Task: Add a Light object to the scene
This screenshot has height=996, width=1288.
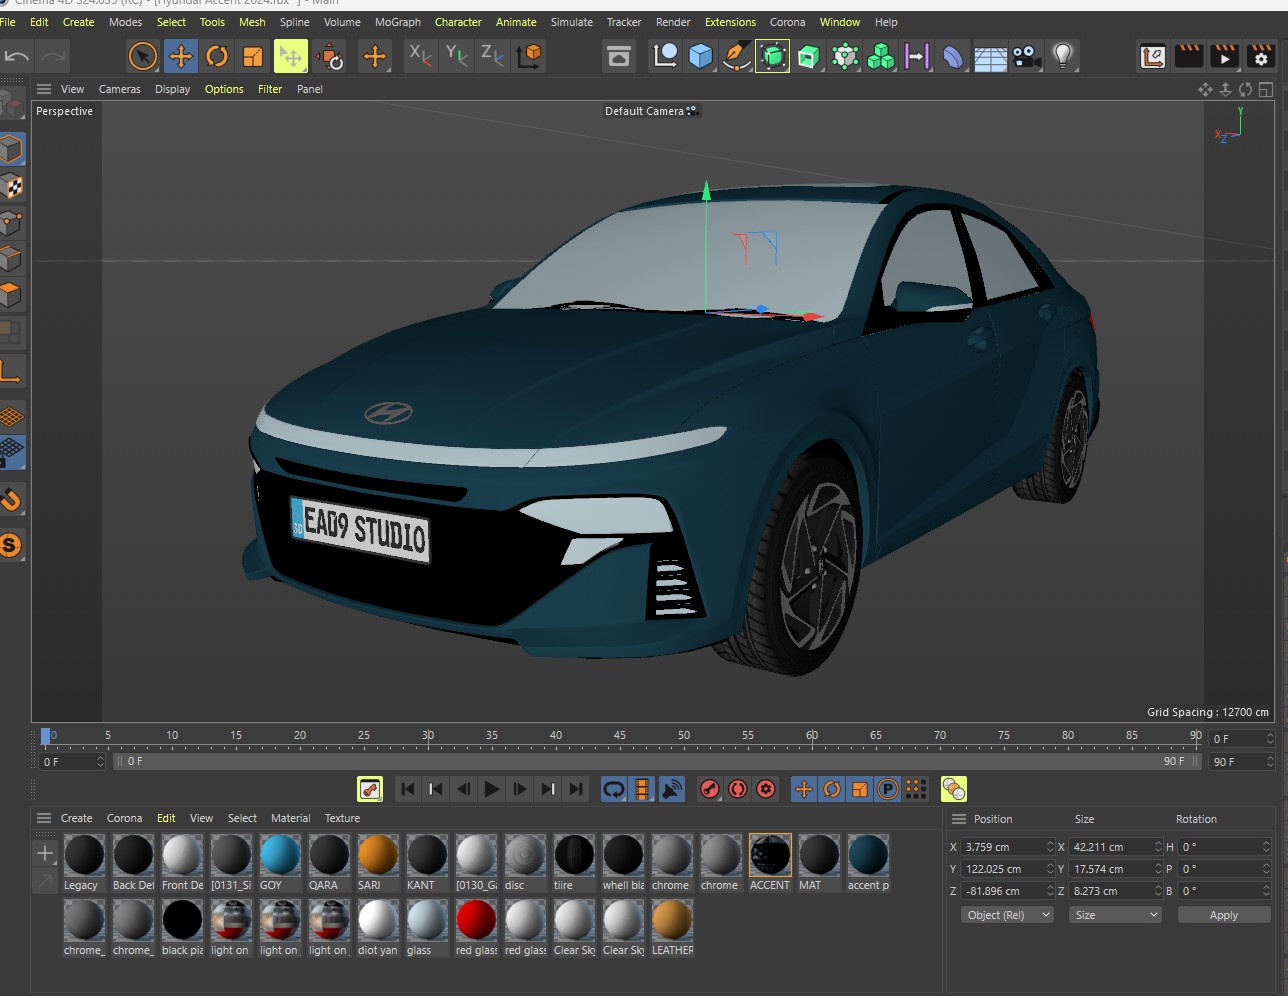Action: [1063, 57]
